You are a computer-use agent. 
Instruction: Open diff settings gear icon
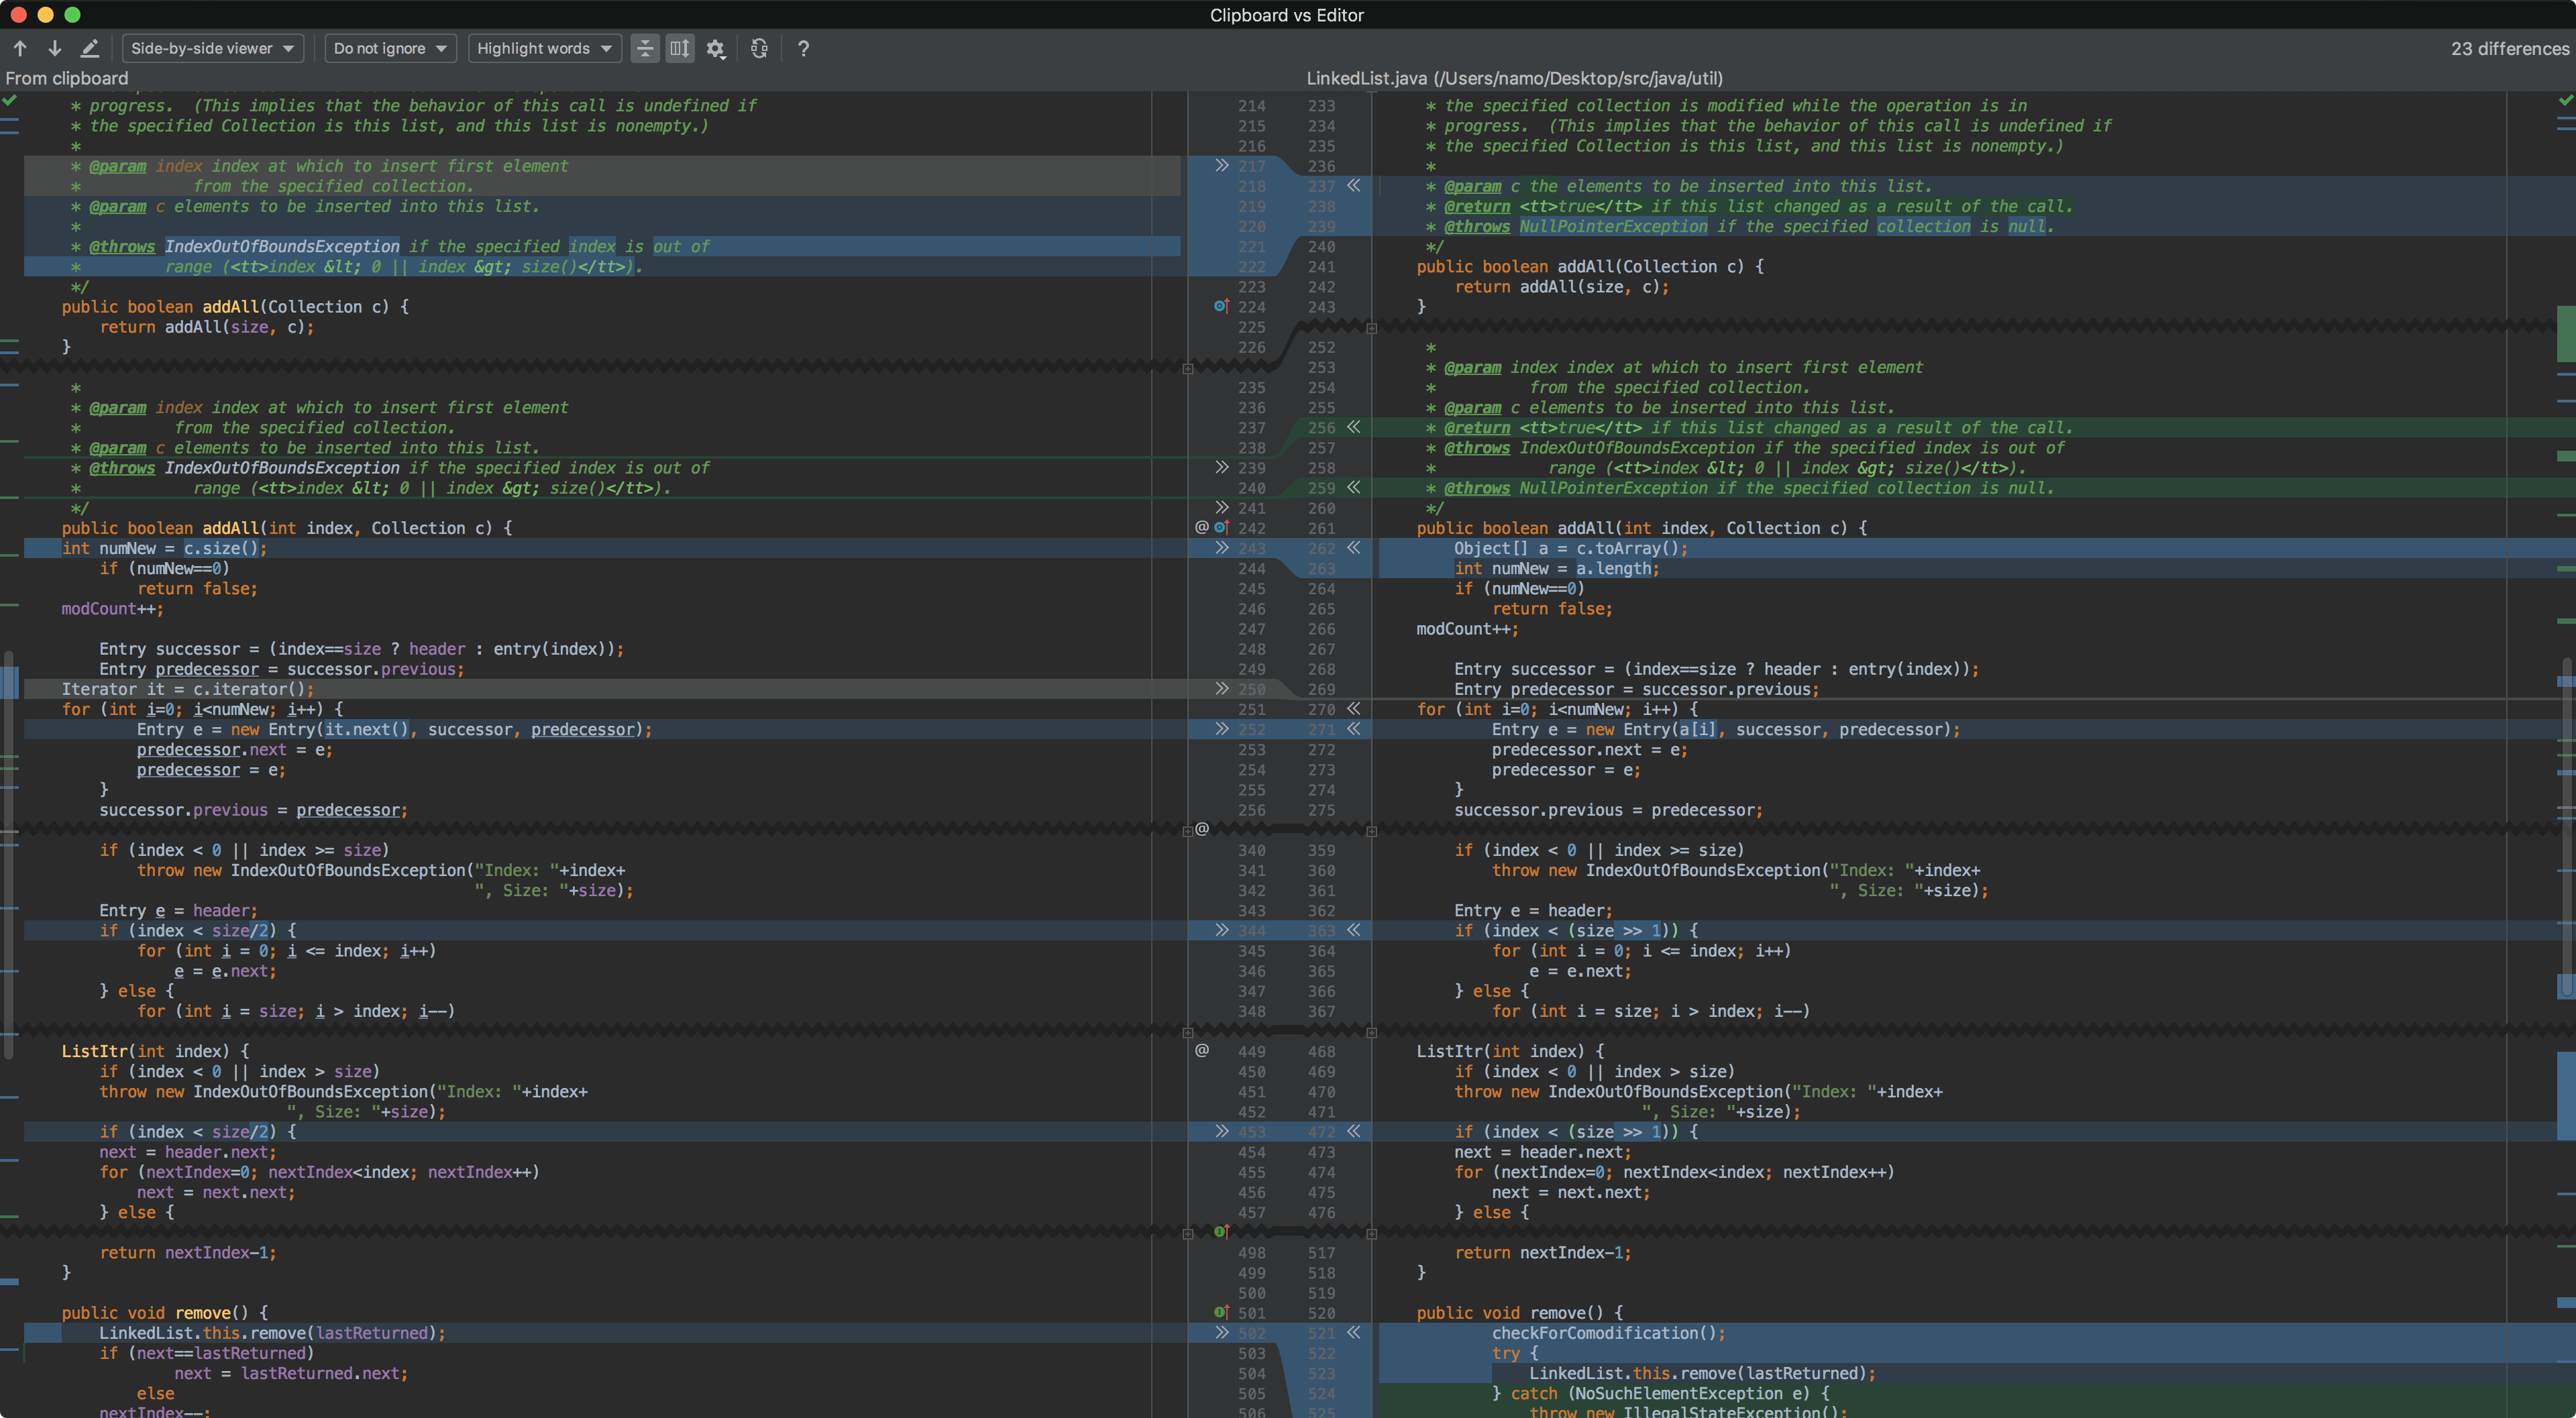(x=715, y=48)
